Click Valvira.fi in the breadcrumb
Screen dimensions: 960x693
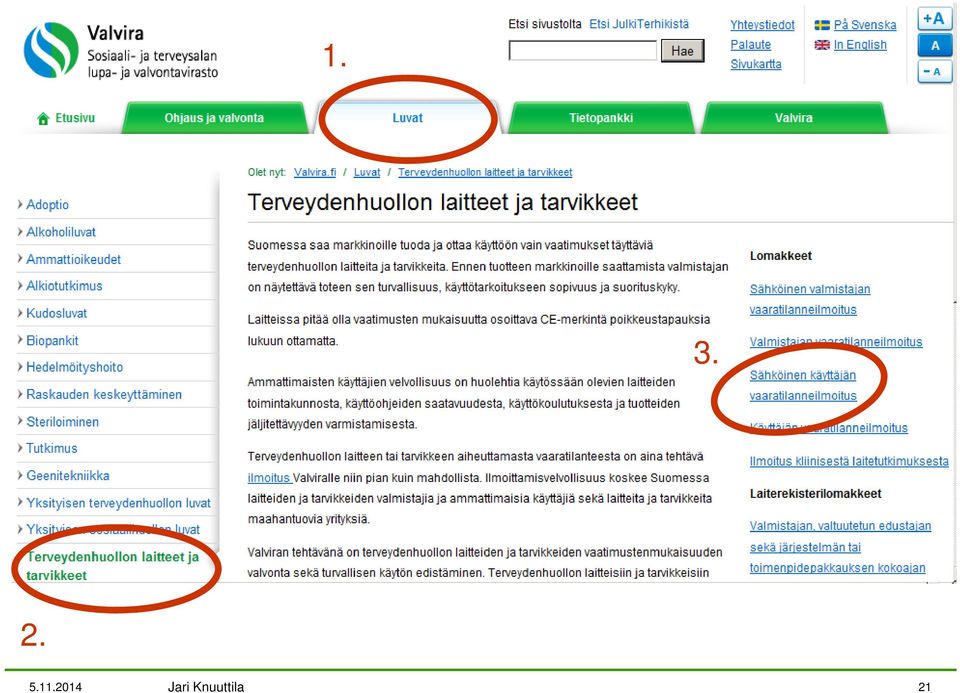click(x=315, y=173)
